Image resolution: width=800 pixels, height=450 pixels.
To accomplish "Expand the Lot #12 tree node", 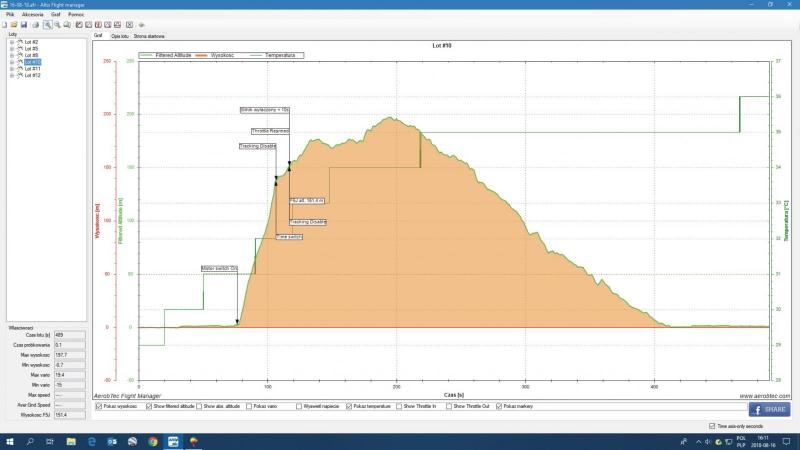I will [11, 75].
